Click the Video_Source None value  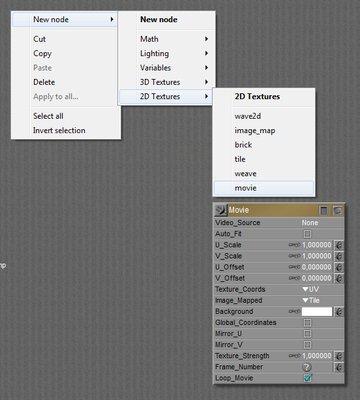coord(310,223)
